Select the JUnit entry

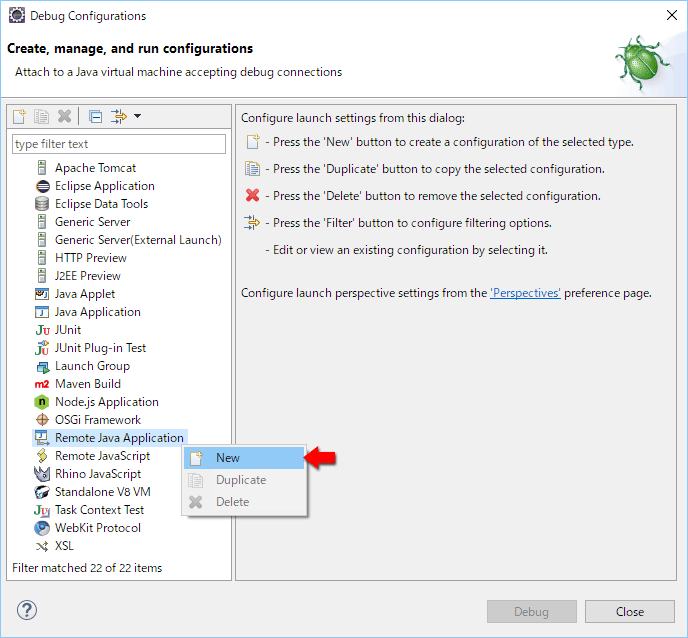pos(68,330)
